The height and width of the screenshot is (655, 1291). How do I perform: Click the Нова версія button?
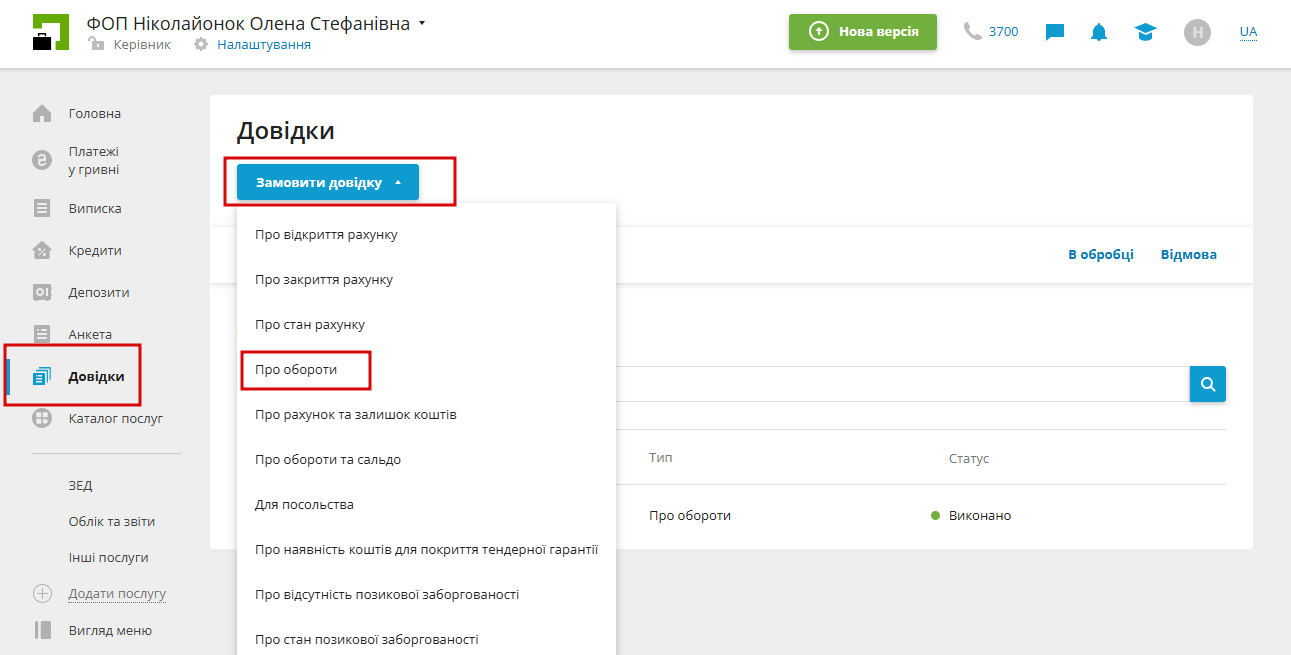[862, 32]
